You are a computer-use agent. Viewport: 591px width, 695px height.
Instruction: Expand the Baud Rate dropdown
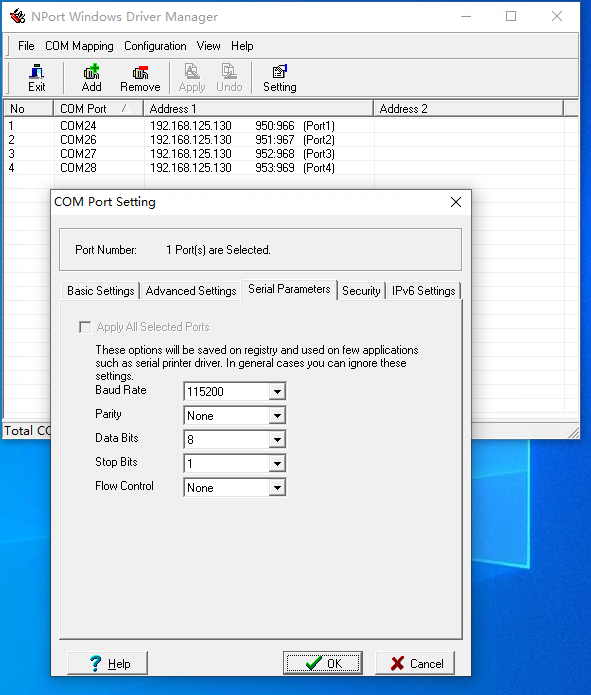277,392
